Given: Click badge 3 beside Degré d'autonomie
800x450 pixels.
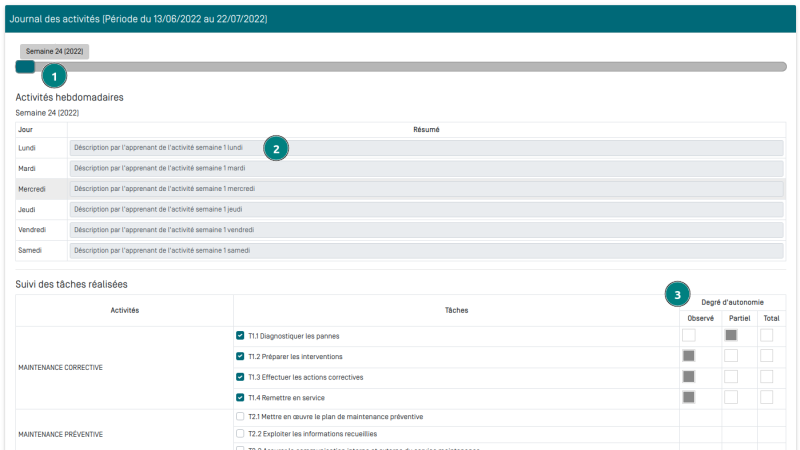Looking at the screenshot, I should [x=679, y=295].
